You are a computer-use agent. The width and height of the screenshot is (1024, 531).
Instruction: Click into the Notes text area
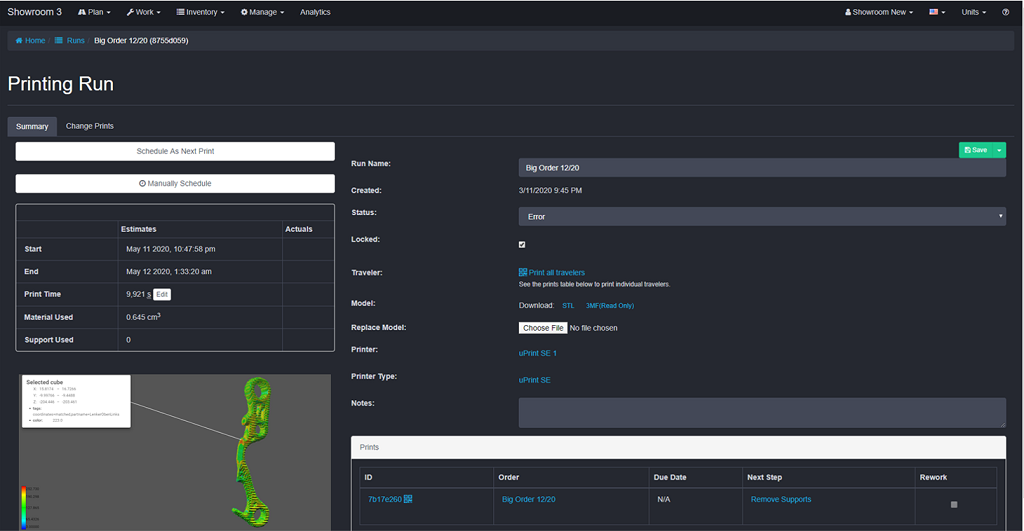761,412
